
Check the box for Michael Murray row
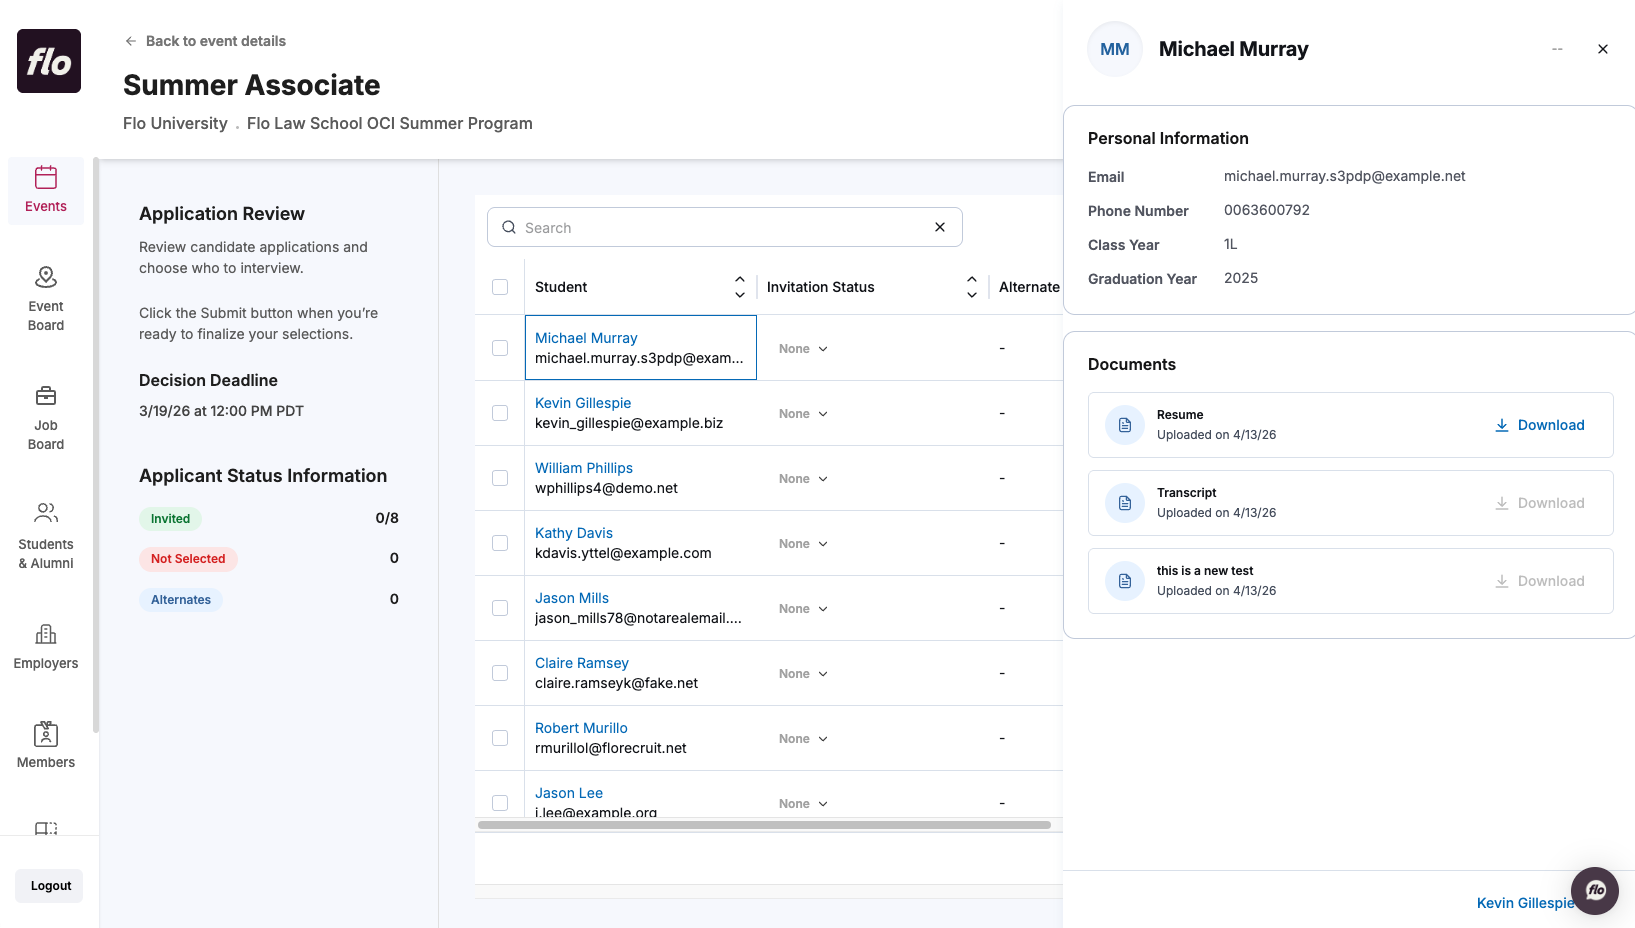coord(500,348)
